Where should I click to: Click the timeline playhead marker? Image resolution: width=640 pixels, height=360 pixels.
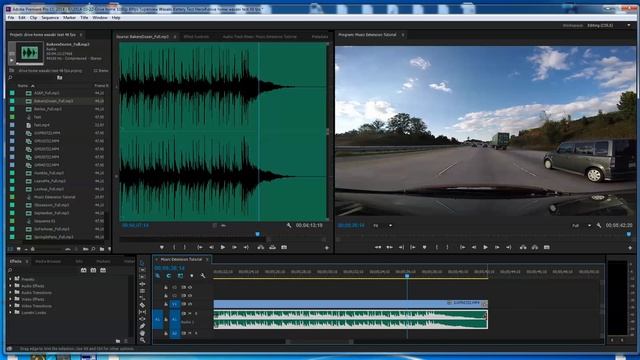point(407,276)
